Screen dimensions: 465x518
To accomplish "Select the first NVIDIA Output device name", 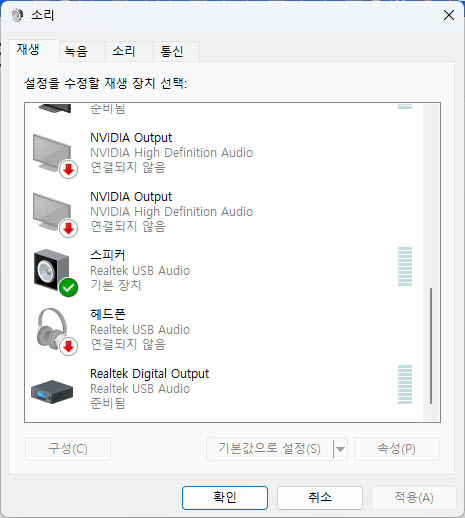I will [131, 138].
